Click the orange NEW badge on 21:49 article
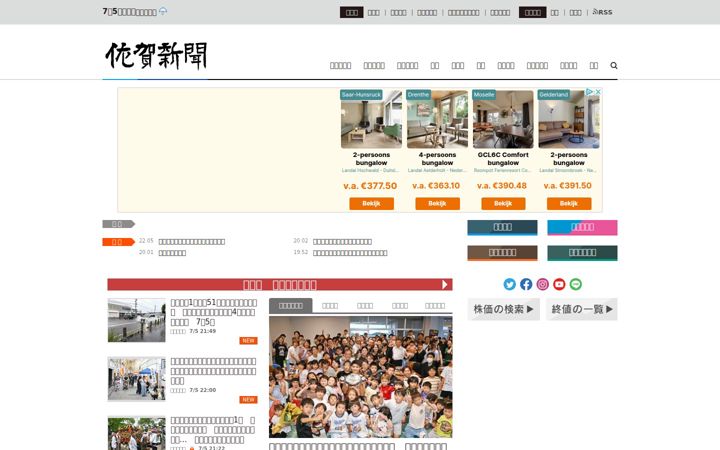The width and height of the screenshot is (720, 450). (x=248, y=341)
